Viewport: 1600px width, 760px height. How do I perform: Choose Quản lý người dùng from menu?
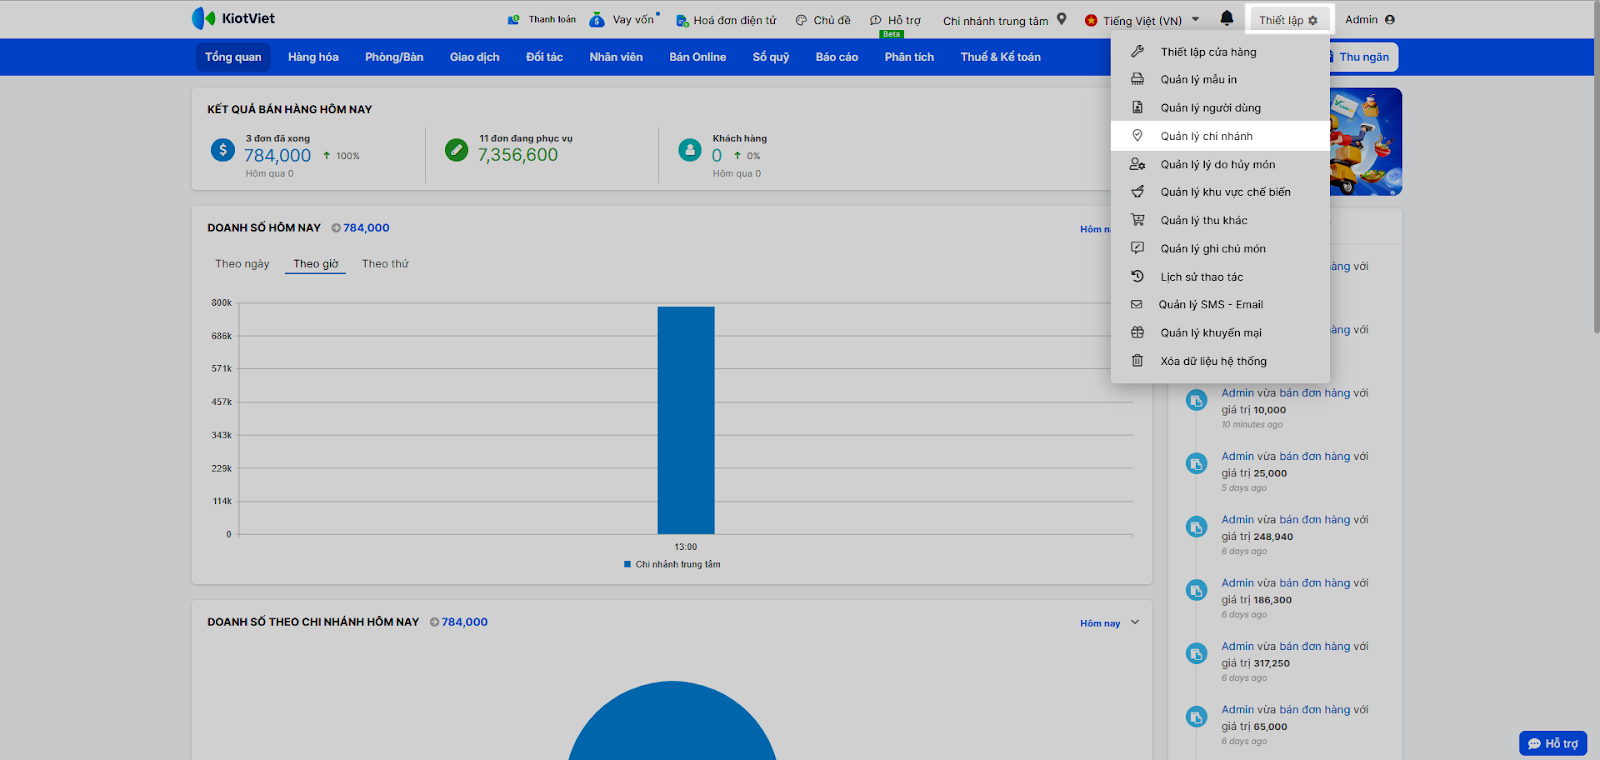pos(1210,108)
